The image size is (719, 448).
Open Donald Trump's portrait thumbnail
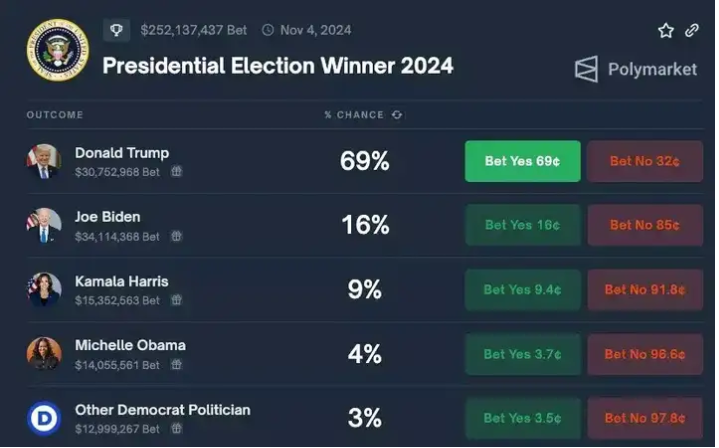[44, 161]
